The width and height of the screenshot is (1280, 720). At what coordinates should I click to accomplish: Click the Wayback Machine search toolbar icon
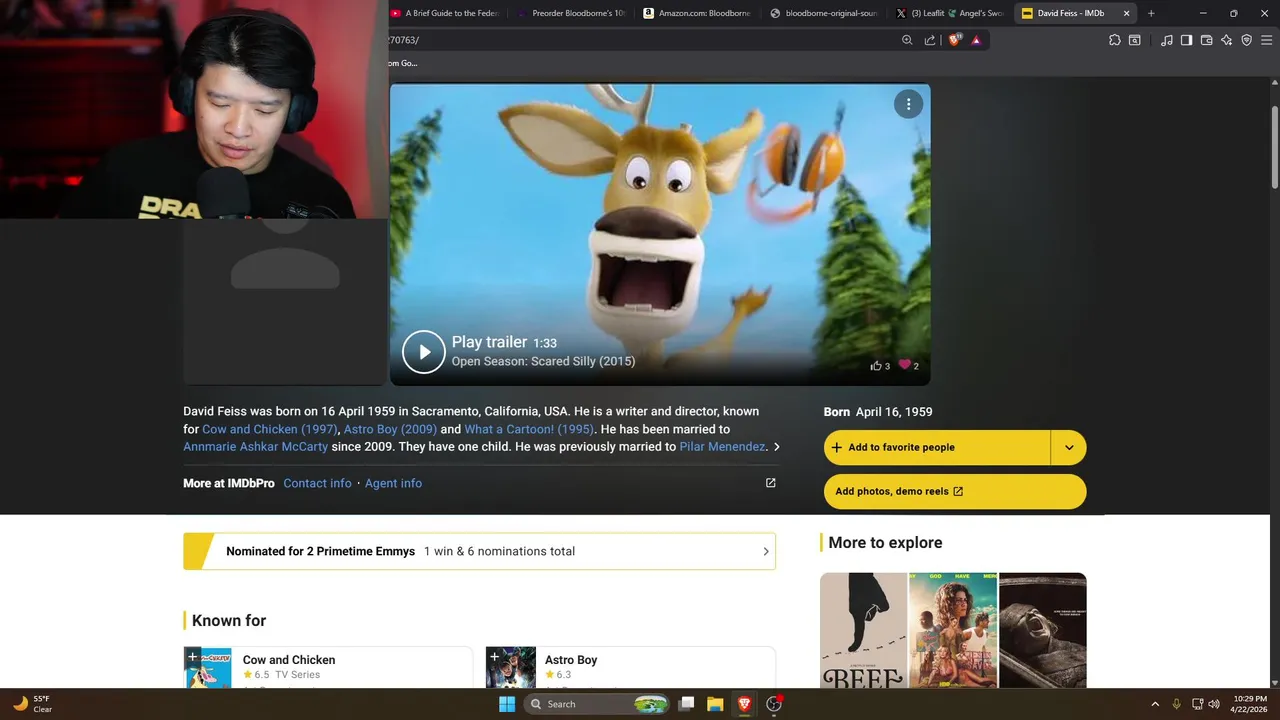tap(1135, 40)
